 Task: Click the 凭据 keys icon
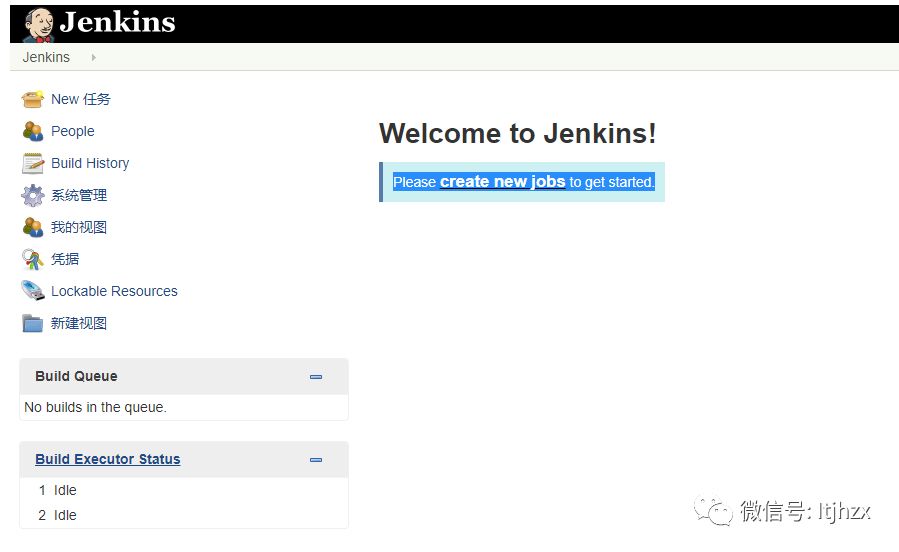(x=33, y=259)
